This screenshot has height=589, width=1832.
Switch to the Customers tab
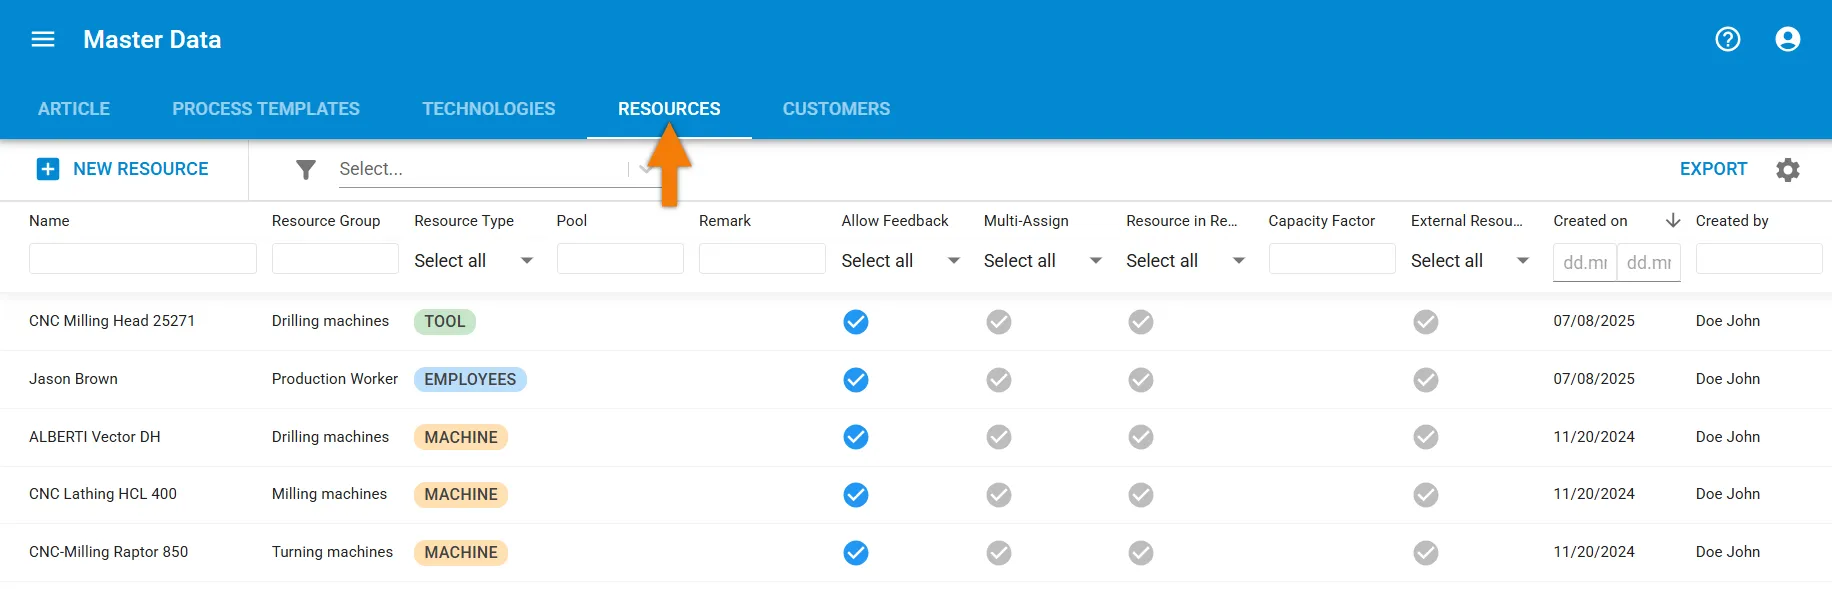[x=836, y=109]
